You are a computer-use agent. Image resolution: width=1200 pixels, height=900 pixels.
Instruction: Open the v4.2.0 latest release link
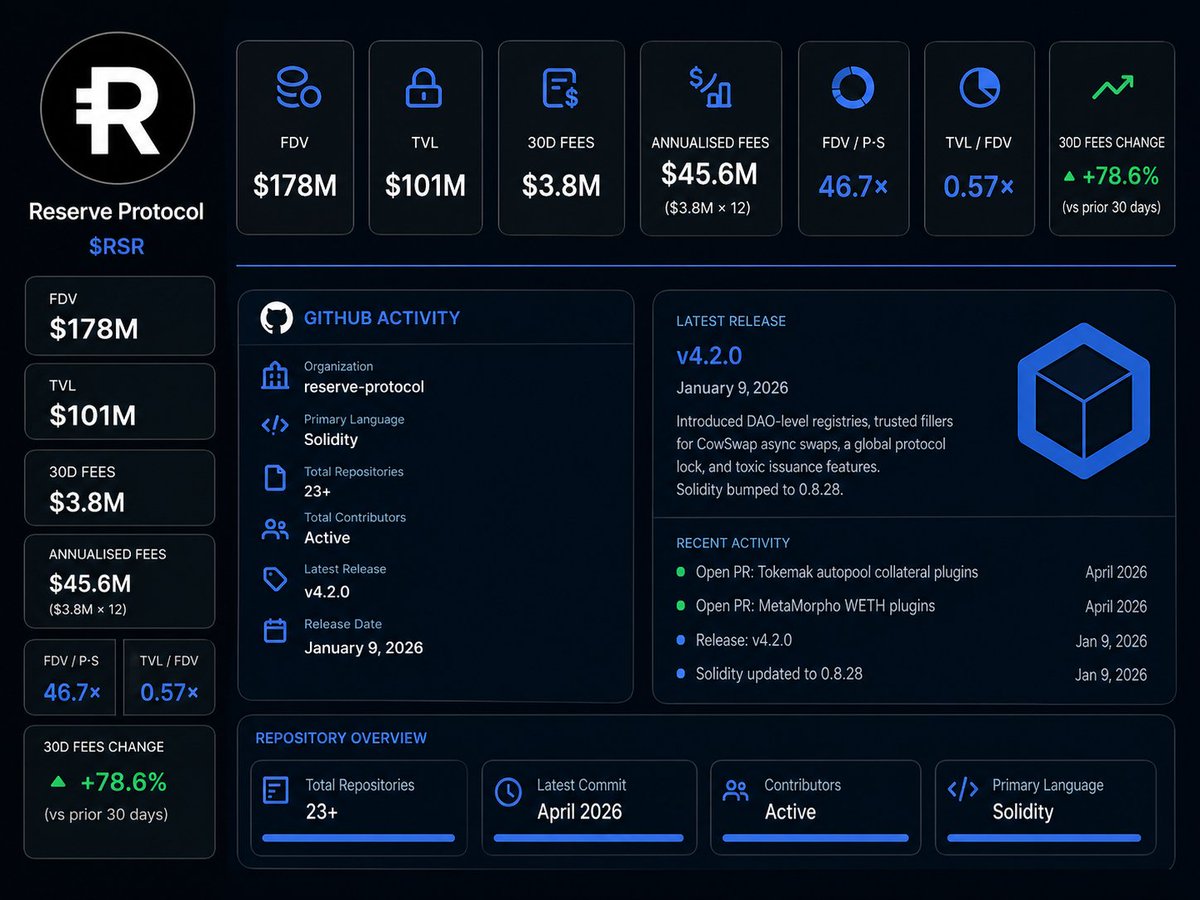click(709, 356)
